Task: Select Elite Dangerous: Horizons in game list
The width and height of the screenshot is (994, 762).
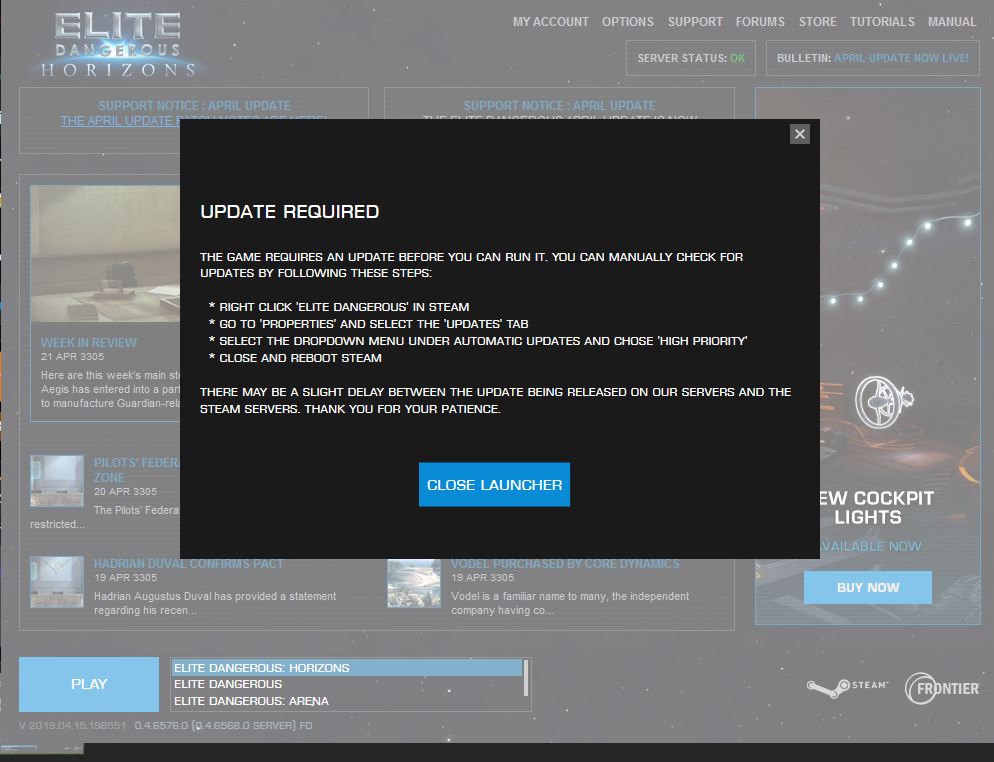Action: pyautogui.click(x=347, y=668)
